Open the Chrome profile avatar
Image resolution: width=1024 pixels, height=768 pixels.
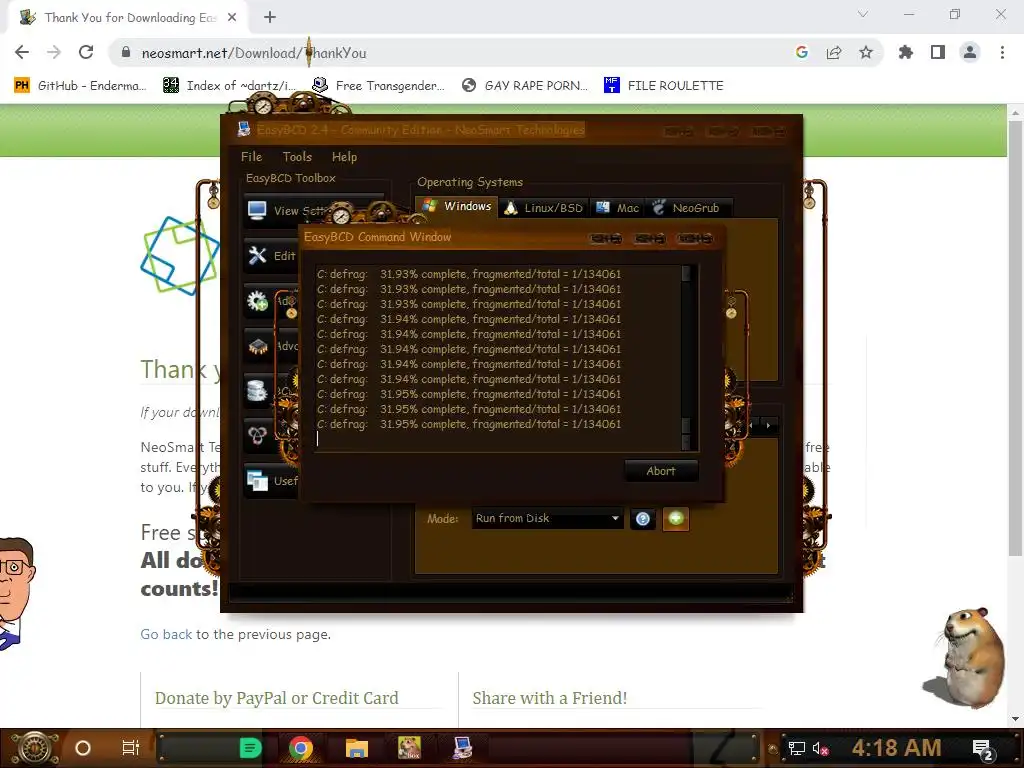click(970, 52)
